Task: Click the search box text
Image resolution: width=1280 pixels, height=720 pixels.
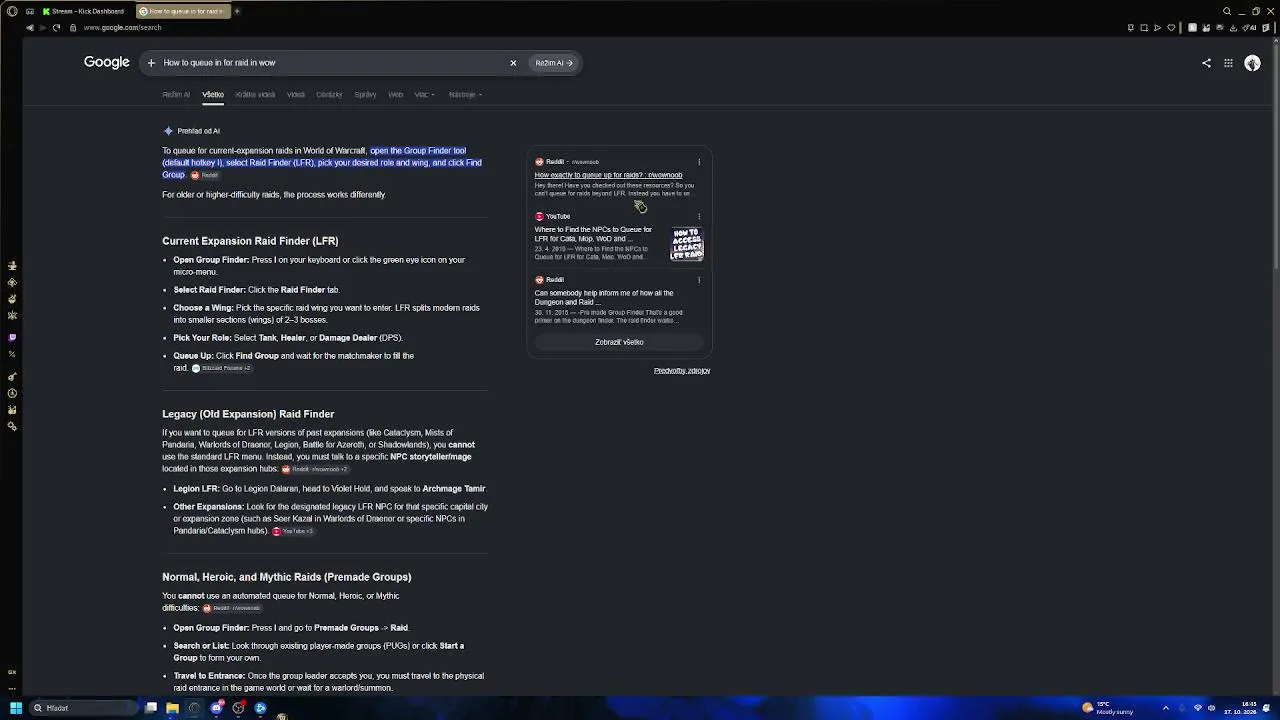Action: pyautogui.click(x=219, y=63)
